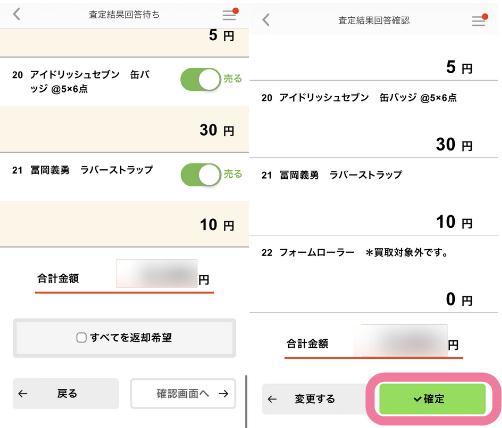This screenshot has height=428, width=502.
Task: Click the 変更する button
Action: [315, 399]
